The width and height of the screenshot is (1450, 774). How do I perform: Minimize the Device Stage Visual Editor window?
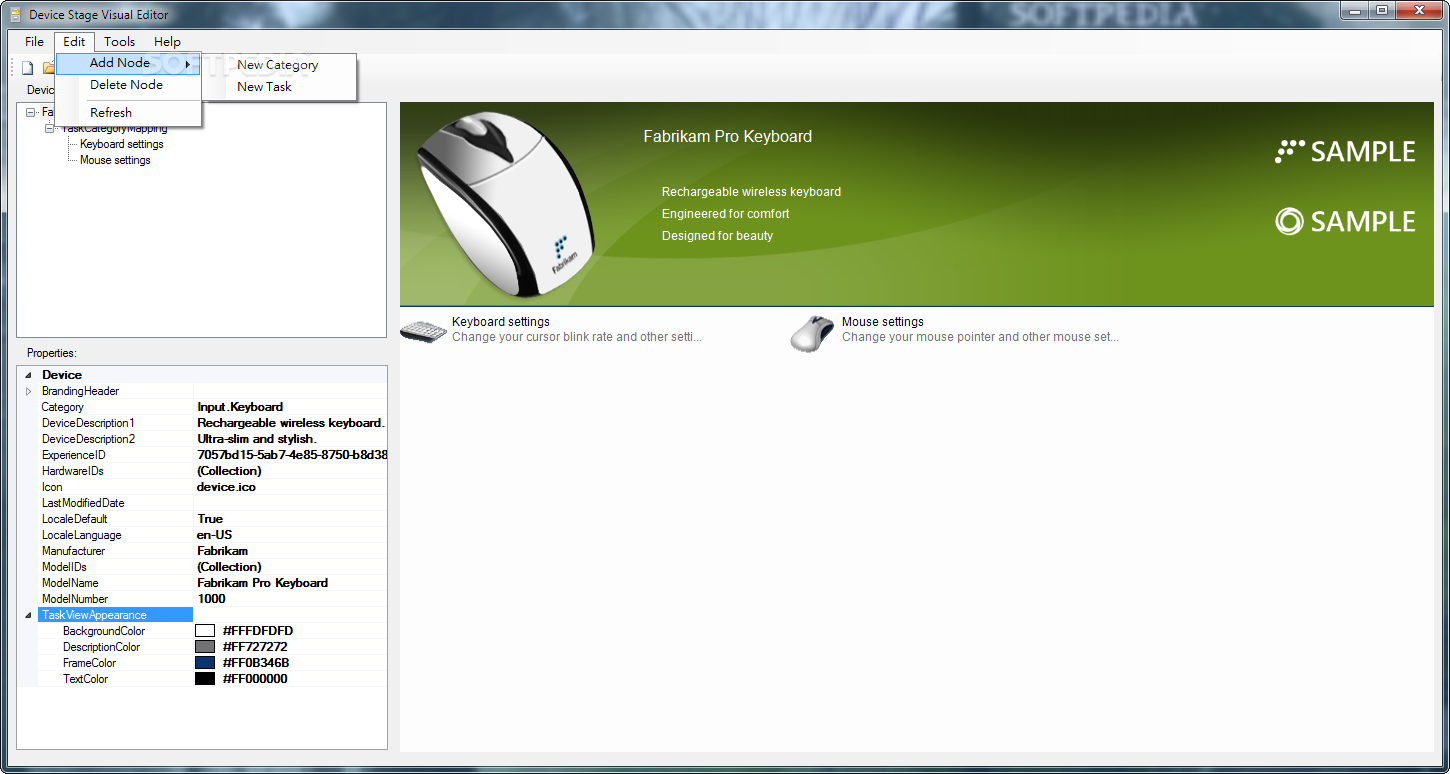click(1354, 10)
